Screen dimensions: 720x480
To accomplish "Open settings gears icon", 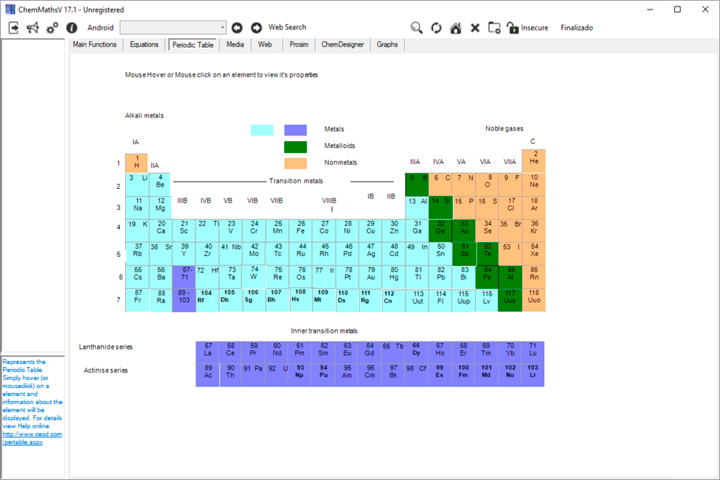I will [52, 28].
